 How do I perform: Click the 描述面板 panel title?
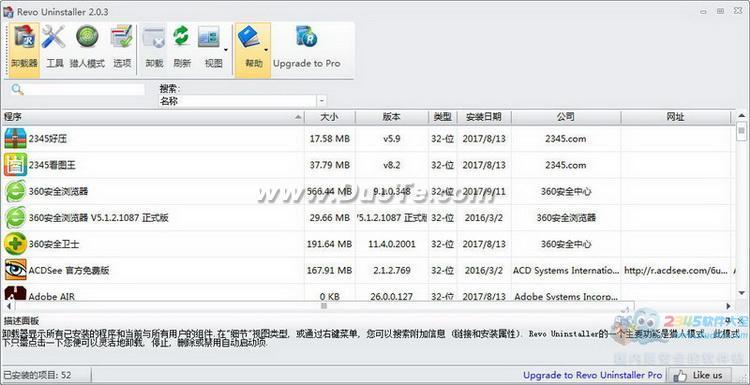pyautogui.click(x=21, y=321)
